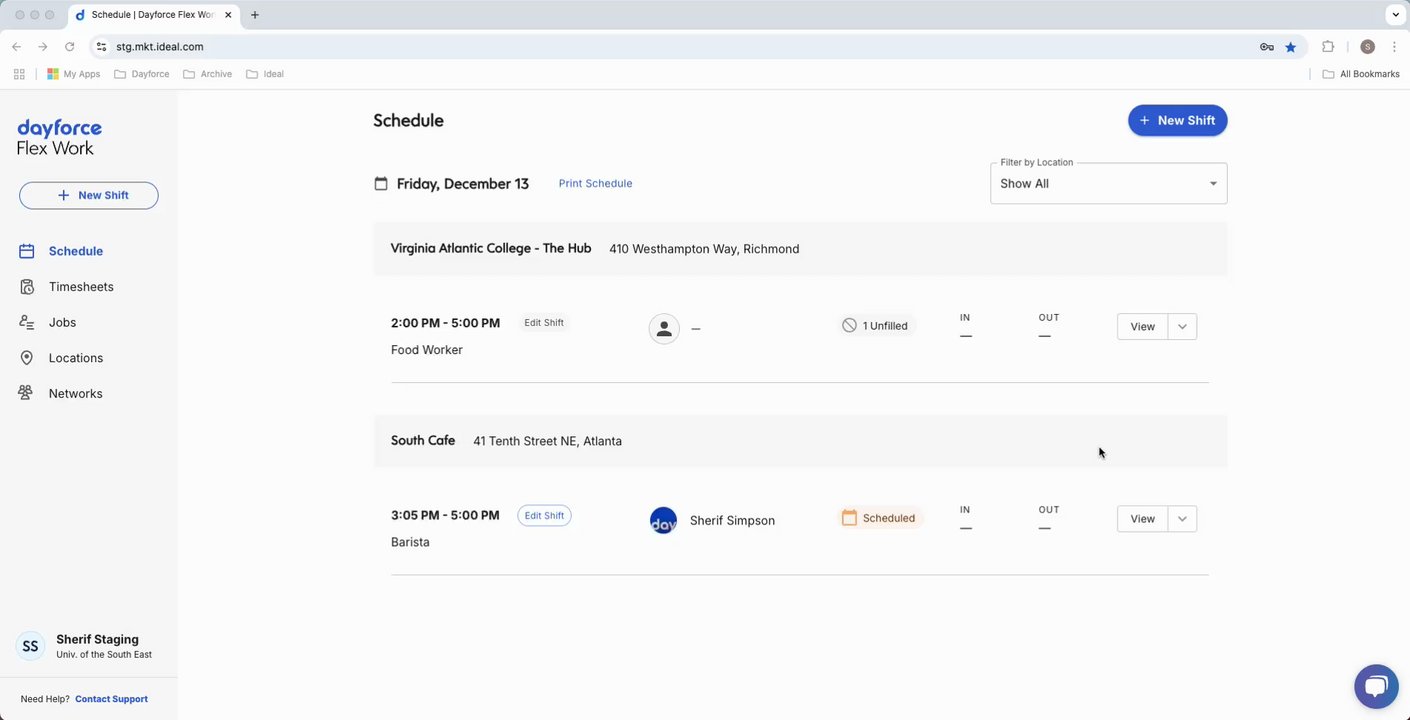Open the chat support bubble icon
Image resolution: width=1410 pixels, height=720 pixels.
tap(1376, 686)
